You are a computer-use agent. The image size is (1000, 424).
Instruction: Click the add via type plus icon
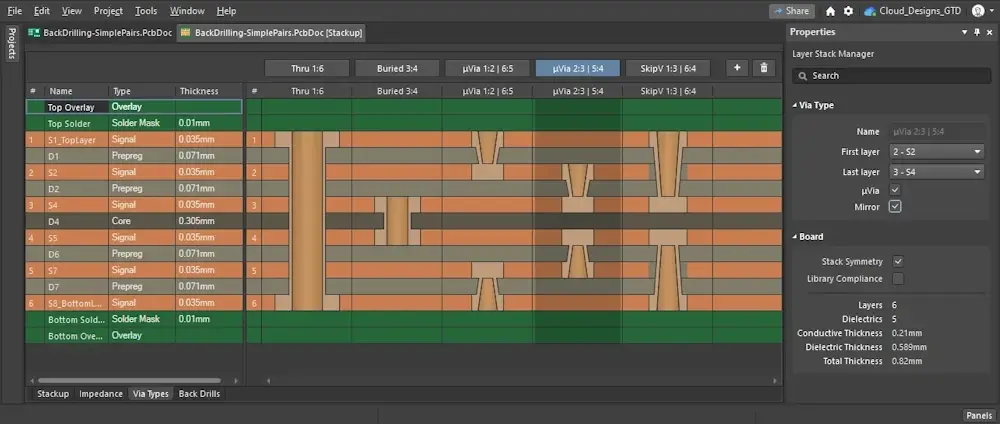[x=737, y=68]
